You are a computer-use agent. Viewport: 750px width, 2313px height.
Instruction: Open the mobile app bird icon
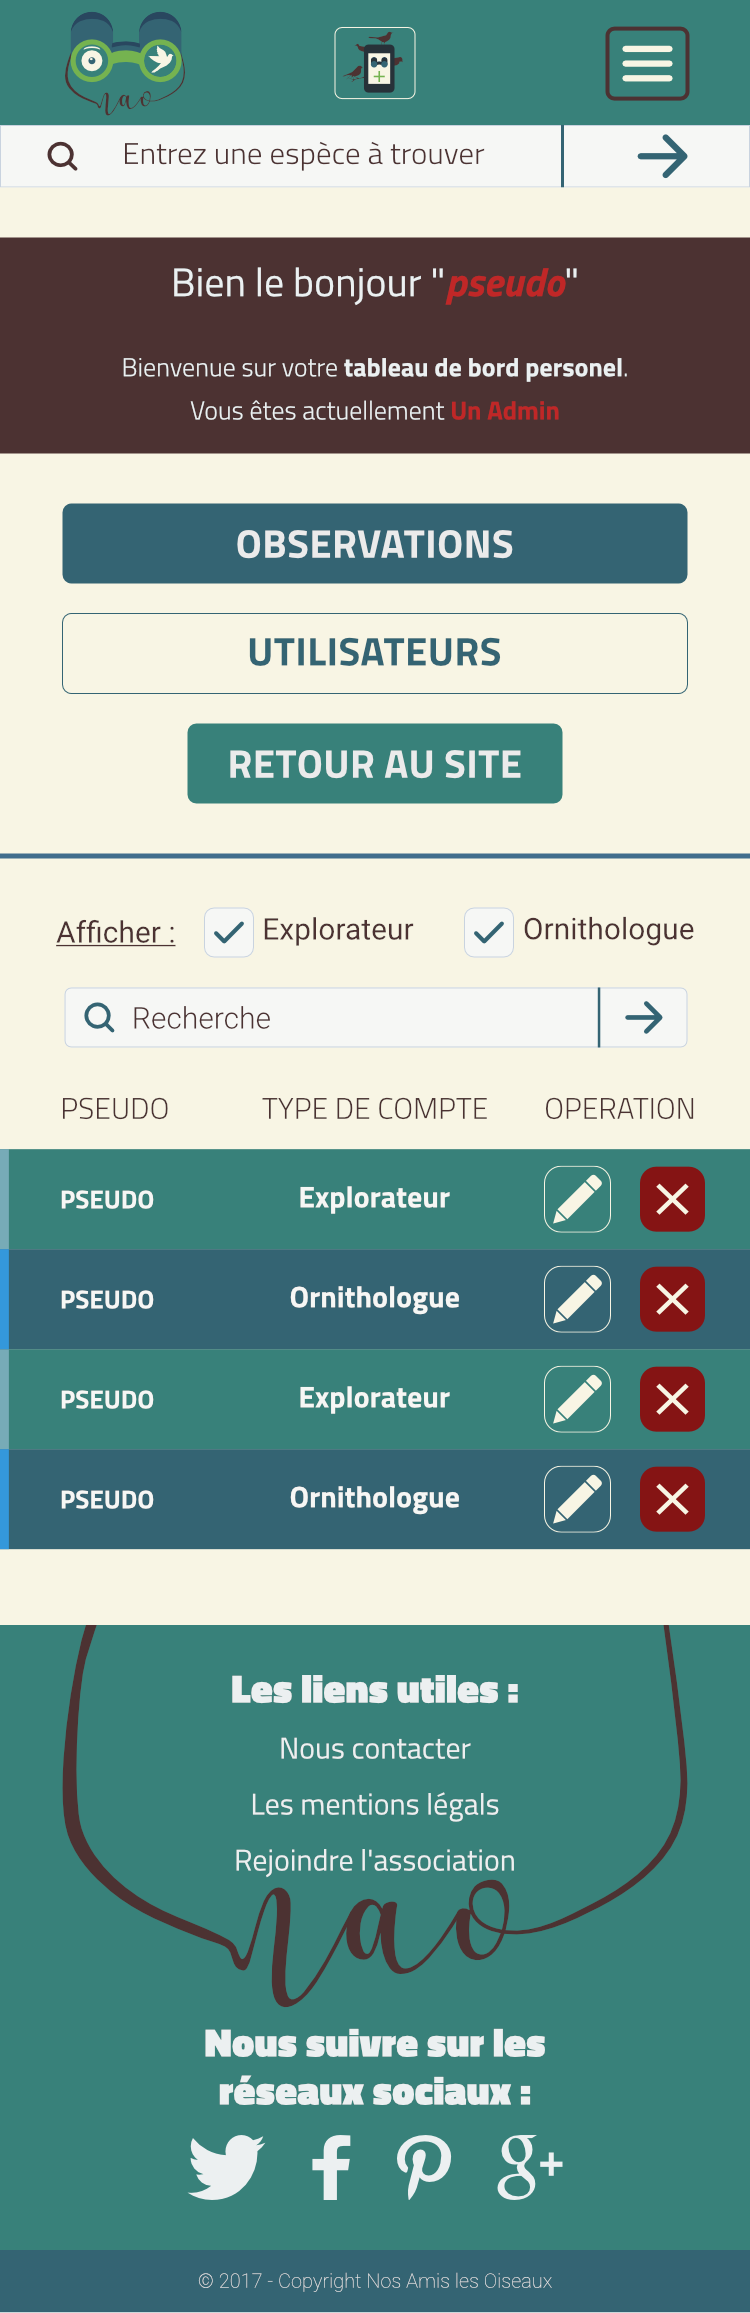click(375, 63)
